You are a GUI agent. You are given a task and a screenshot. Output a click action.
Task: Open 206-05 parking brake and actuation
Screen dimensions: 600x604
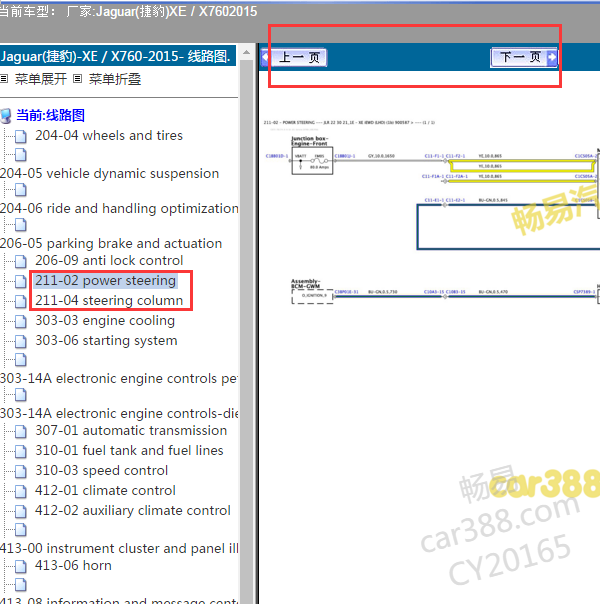(111, 243)
